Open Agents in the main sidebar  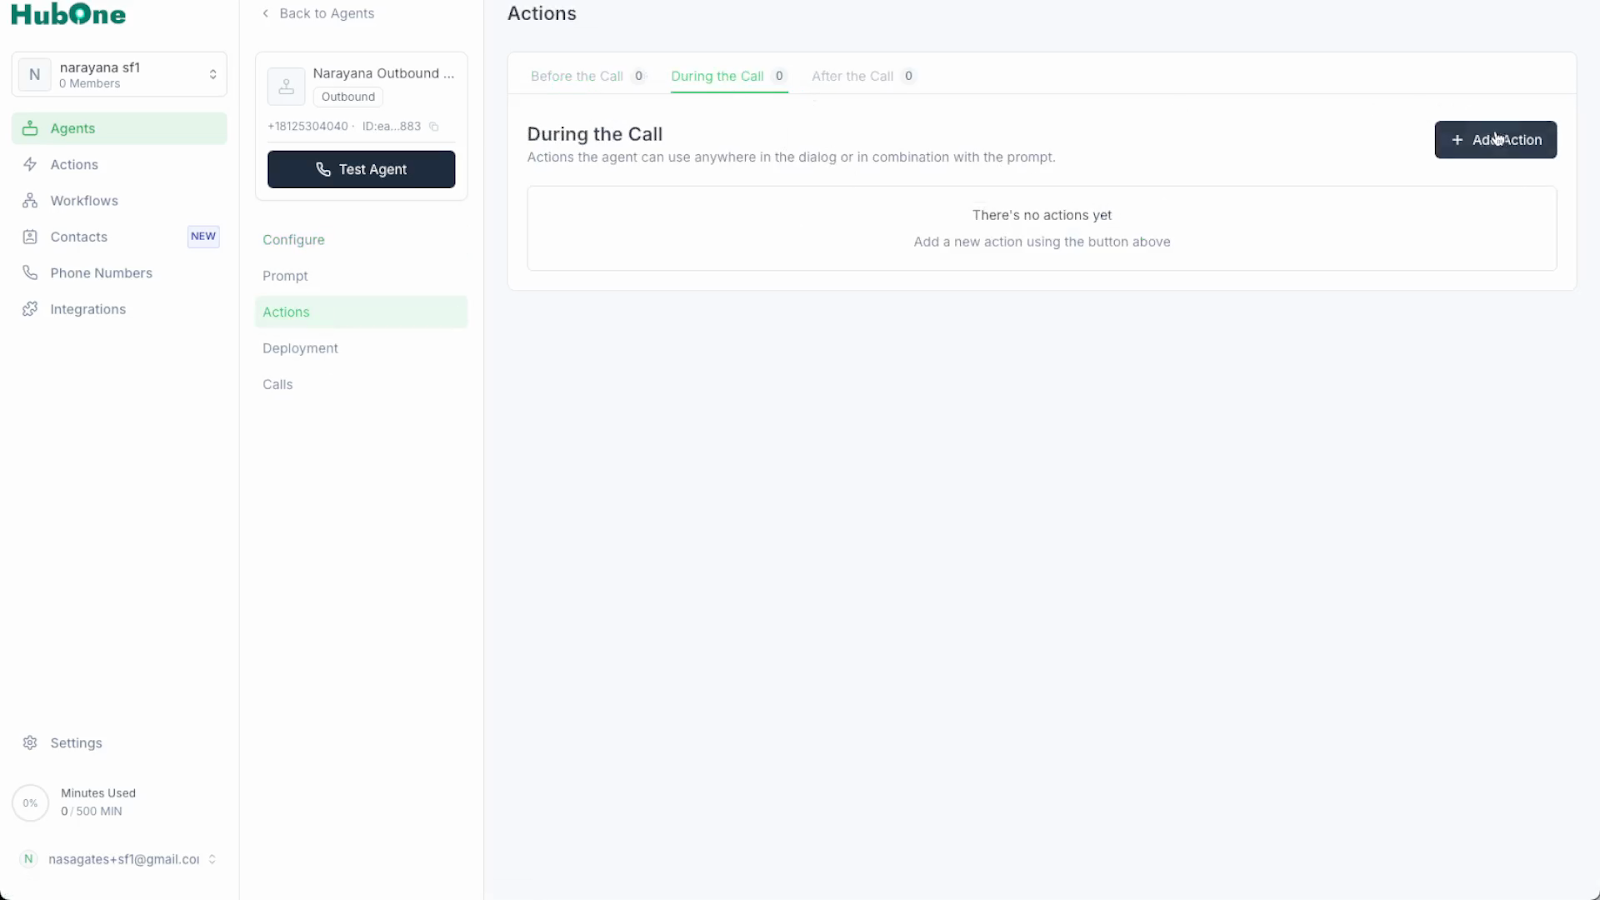(119, 128)
